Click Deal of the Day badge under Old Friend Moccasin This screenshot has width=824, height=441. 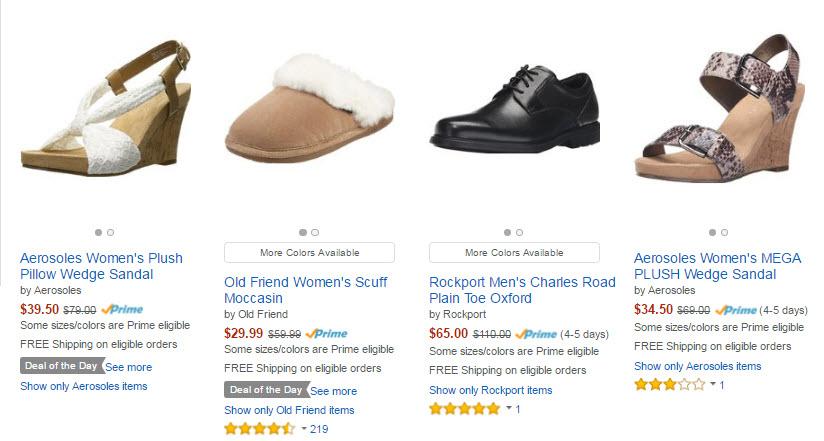pos(265,390)
